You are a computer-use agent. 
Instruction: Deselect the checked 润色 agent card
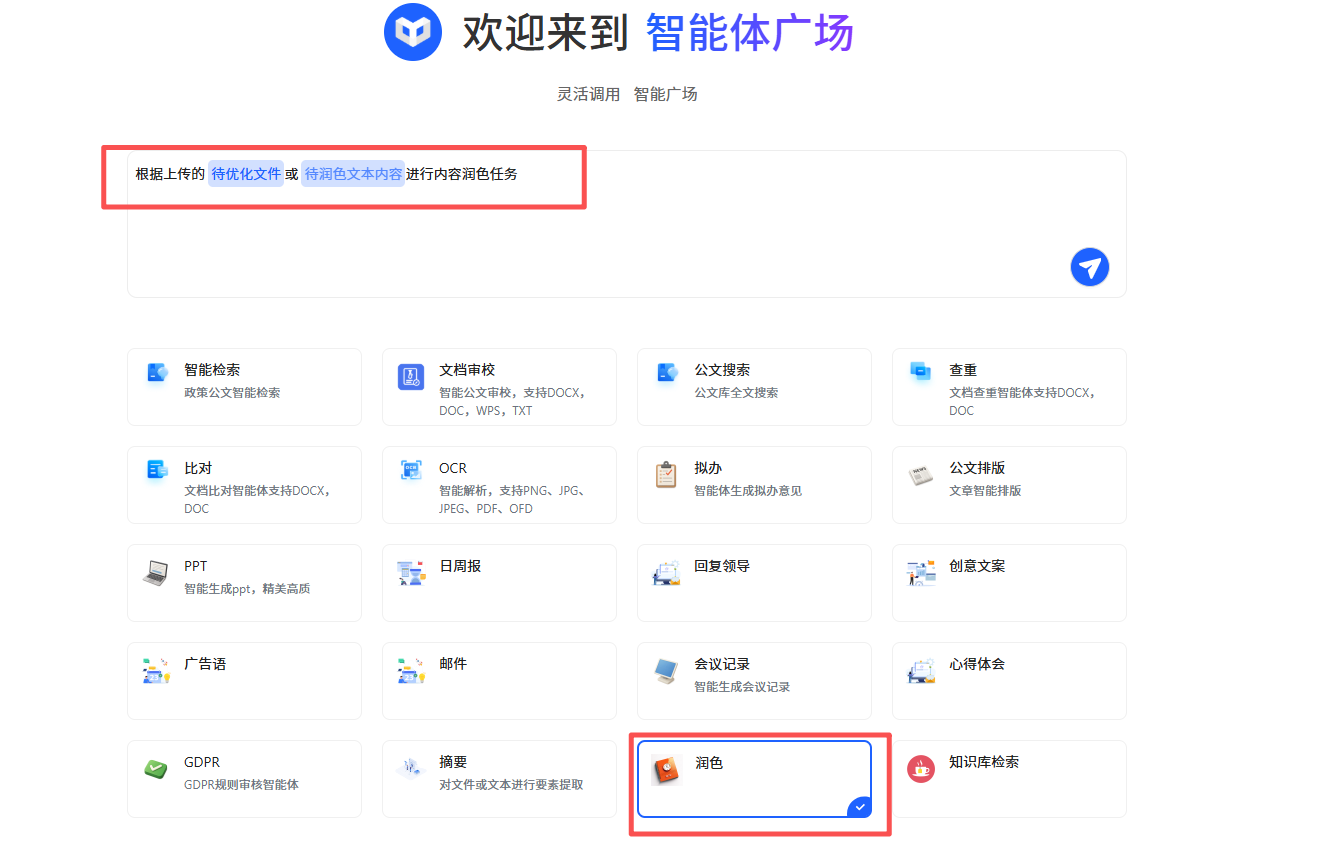coord(754,779)
